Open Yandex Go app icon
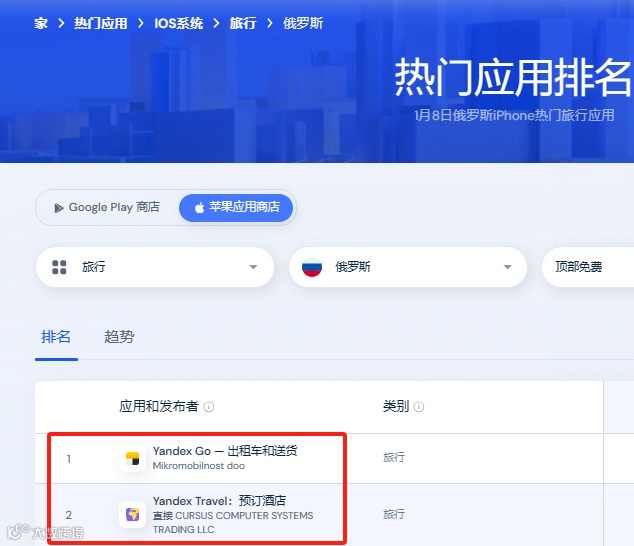634x546 pixels. (133, 459)
